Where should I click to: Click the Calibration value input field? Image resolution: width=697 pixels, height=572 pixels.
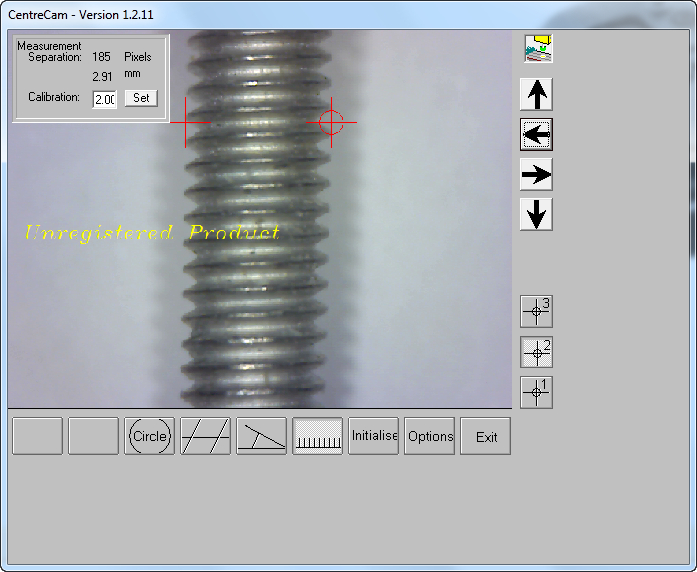click(104, 99)
